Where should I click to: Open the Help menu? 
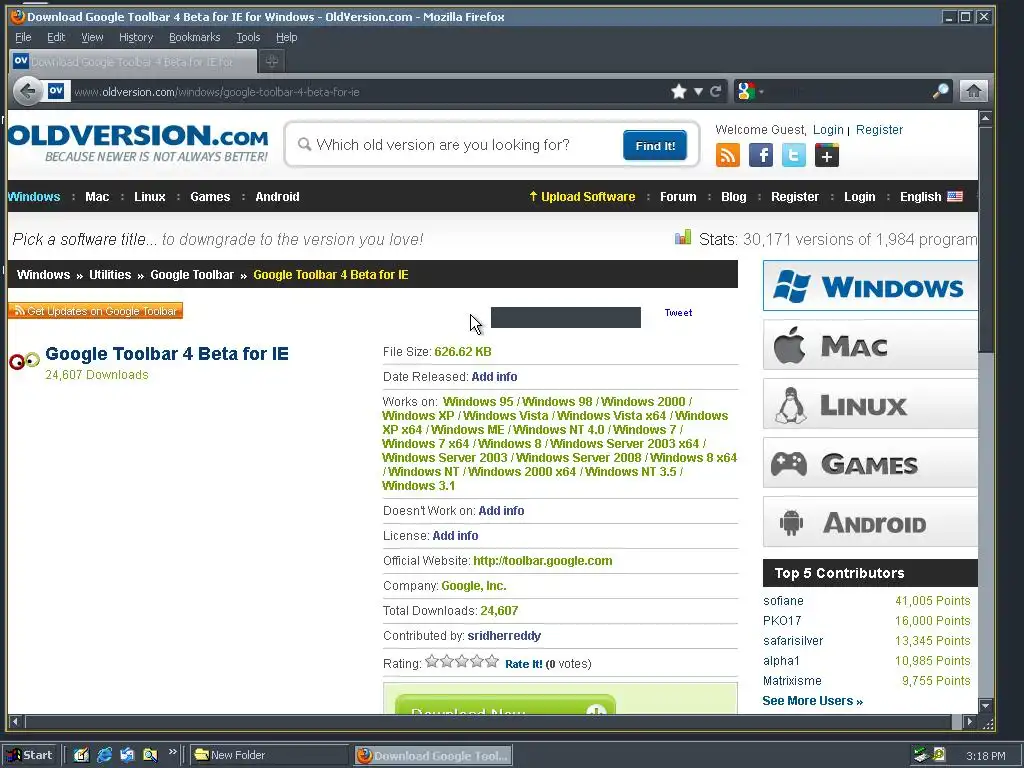286,37
